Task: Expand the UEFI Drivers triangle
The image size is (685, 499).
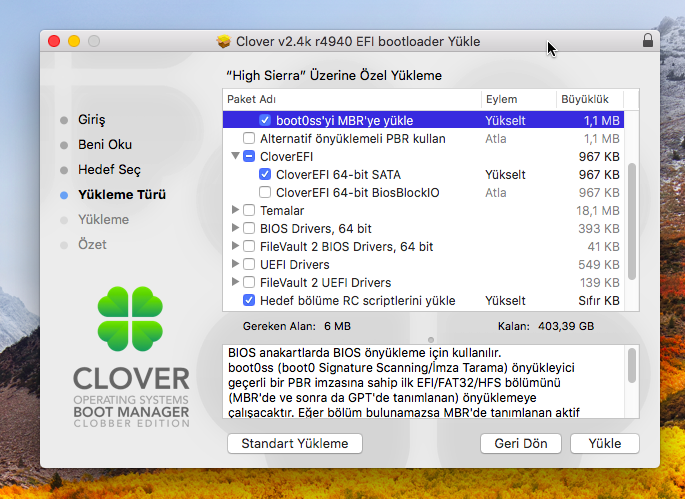Action: pyautogui.click(x=235, y=263)
